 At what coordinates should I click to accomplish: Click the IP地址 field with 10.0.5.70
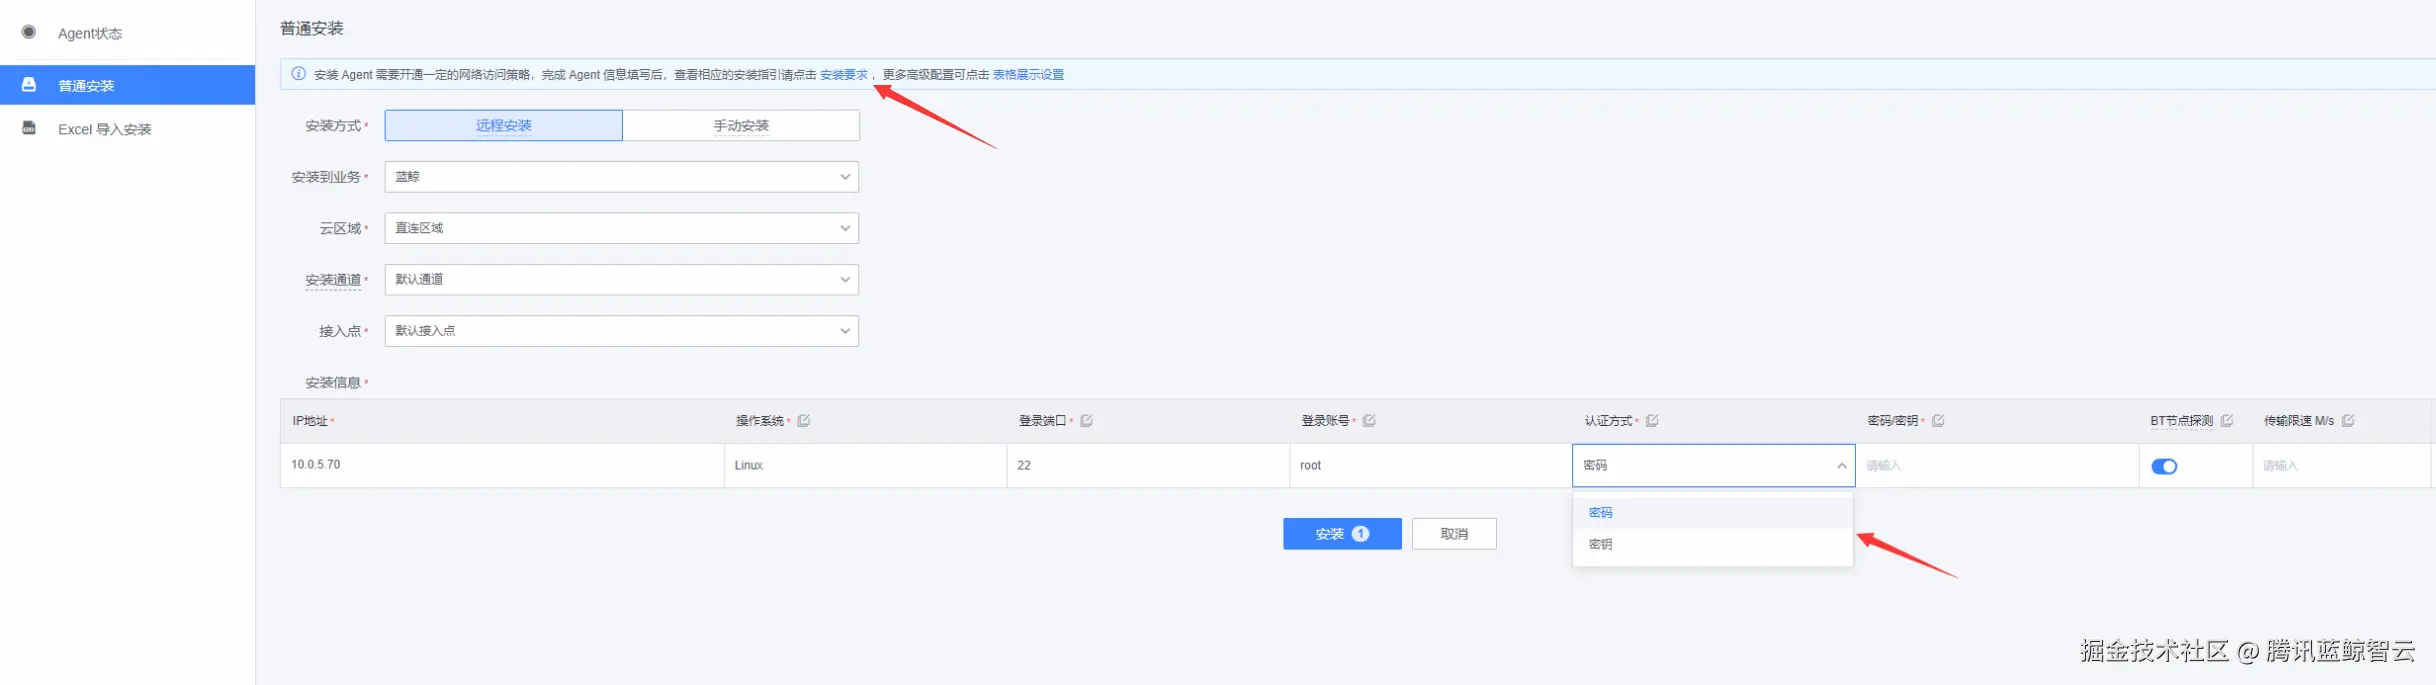point(502,465)
